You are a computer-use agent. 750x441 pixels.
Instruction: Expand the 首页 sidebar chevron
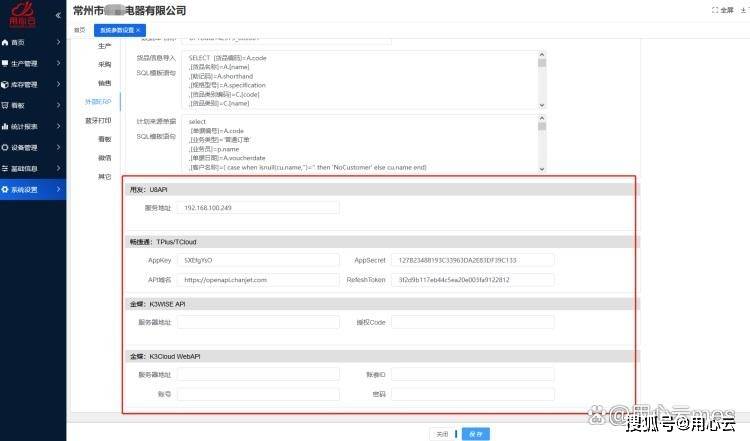coord(58,42)
